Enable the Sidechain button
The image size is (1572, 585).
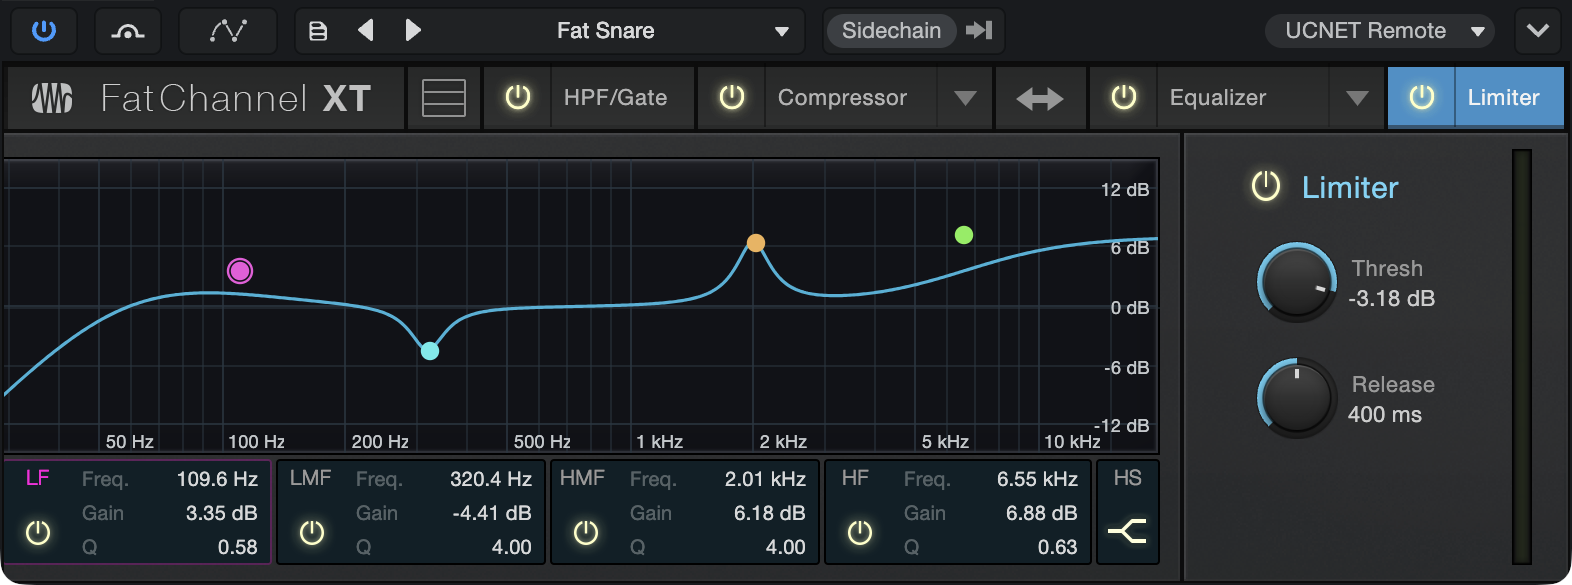point(891,31)
